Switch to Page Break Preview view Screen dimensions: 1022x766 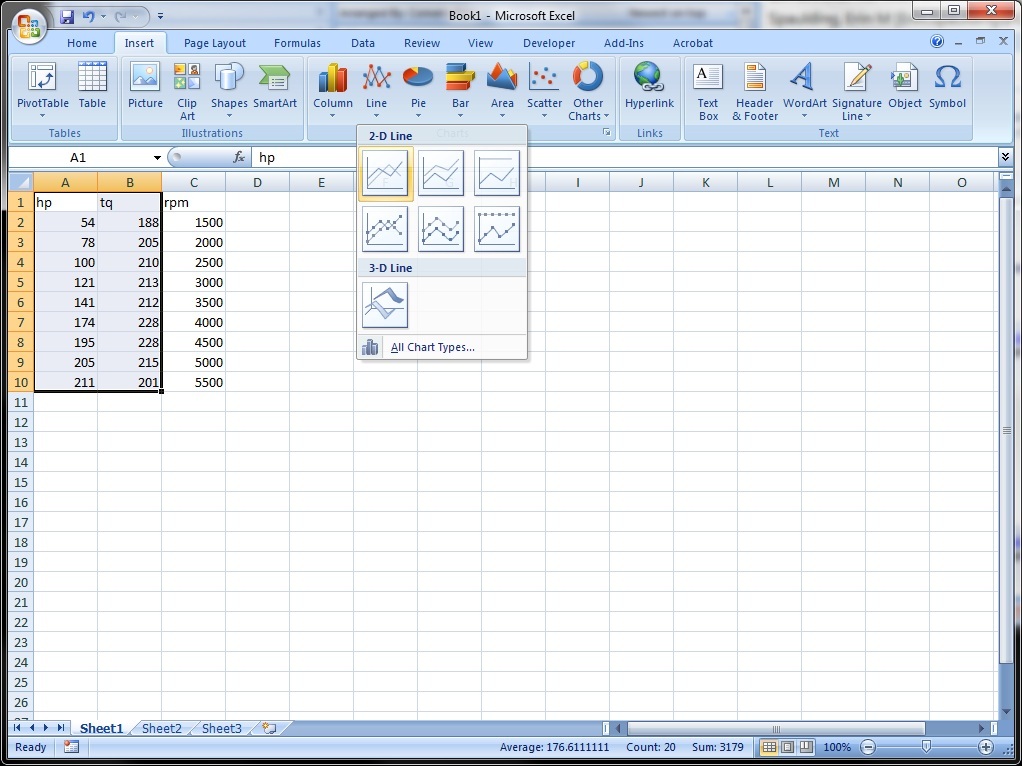click(806, 747)
